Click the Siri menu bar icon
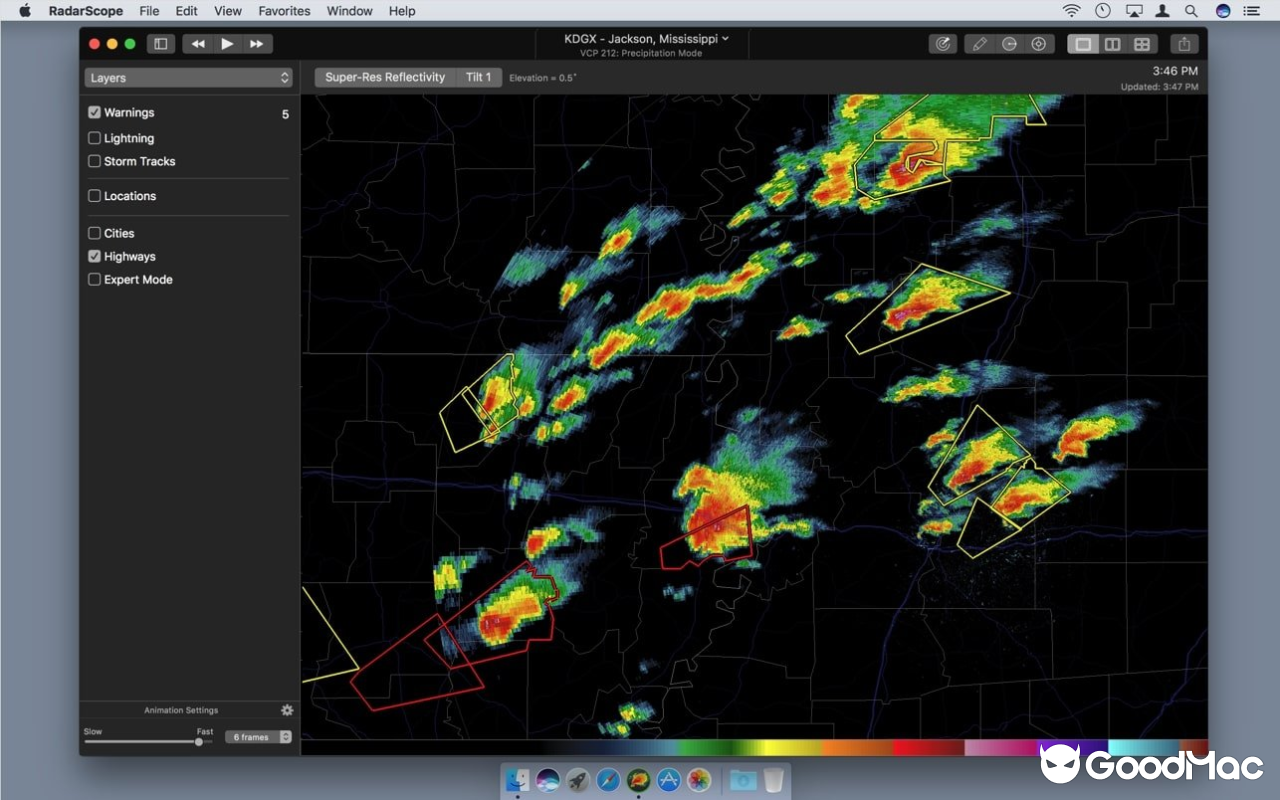Image resolution: width=1280 pixels, height=800 pixels. click(1222, 11)
